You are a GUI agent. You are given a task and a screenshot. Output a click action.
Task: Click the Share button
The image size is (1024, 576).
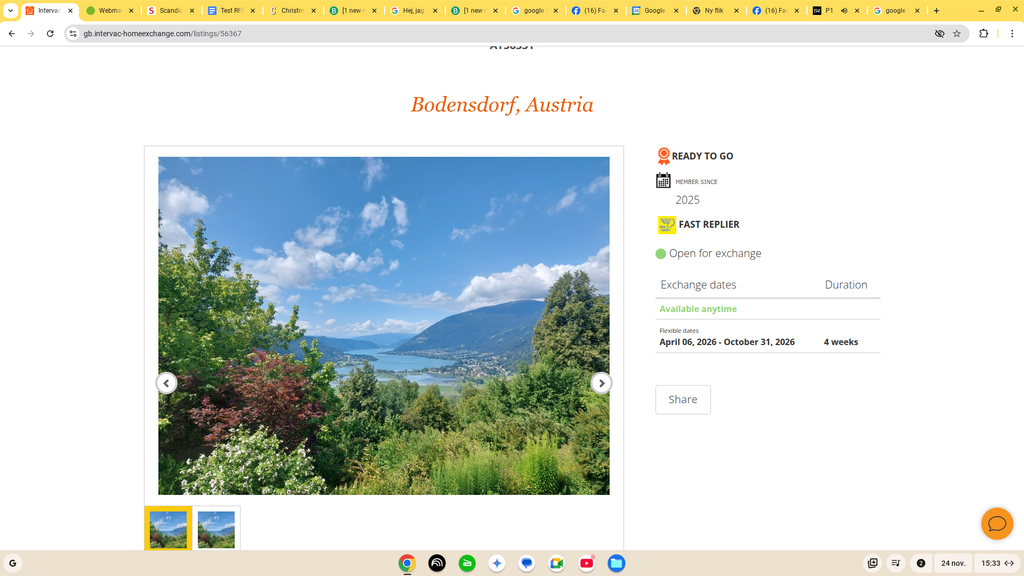click(x=683, y=399)
